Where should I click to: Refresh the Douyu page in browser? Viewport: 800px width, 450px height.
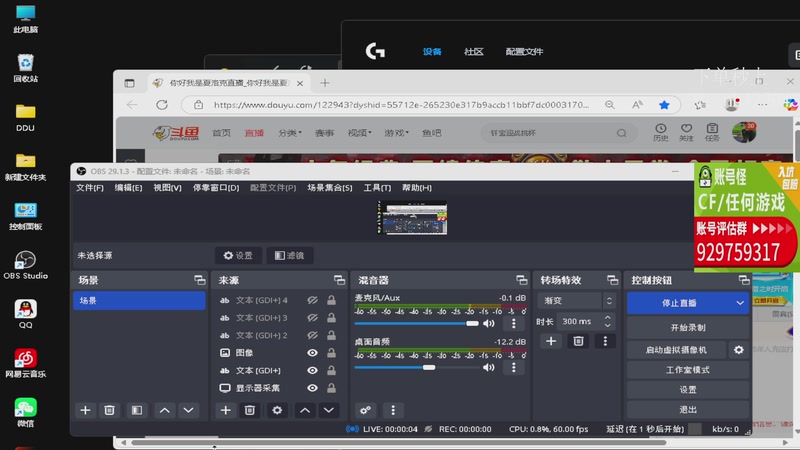click(162, 105)
